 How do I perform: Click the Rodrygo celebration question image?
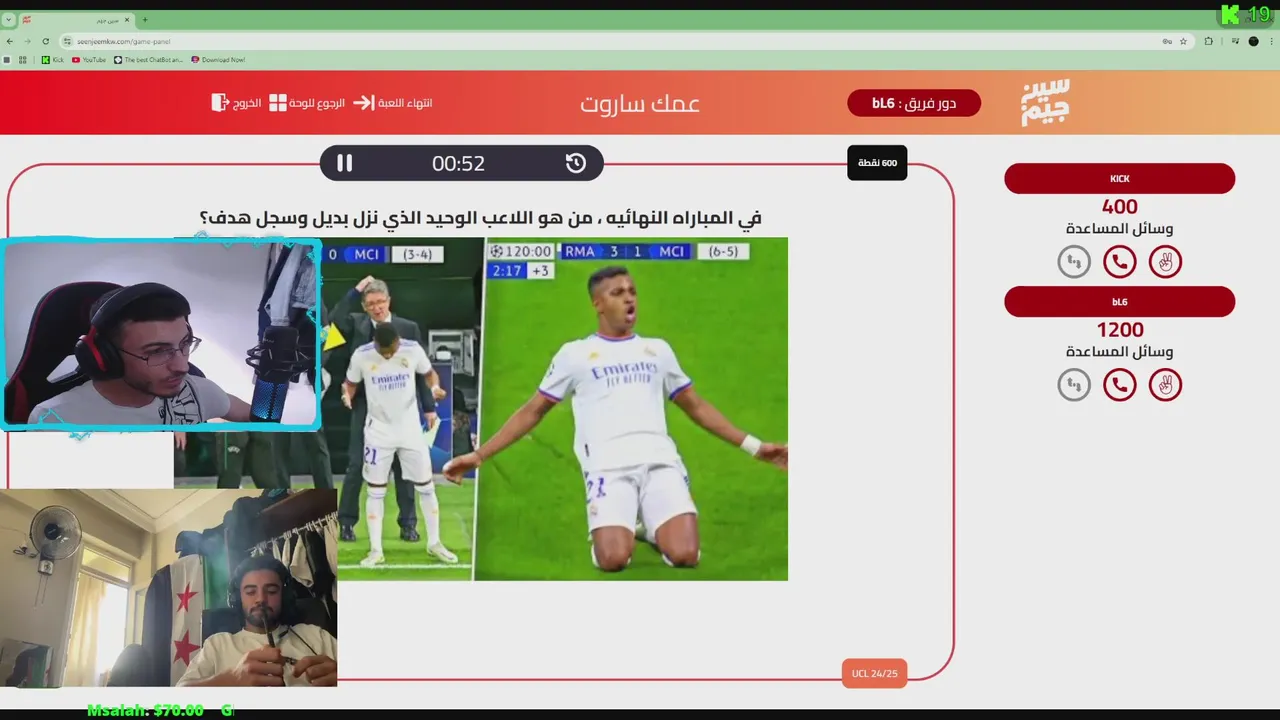pyautogui.click(x=631, y=408)
